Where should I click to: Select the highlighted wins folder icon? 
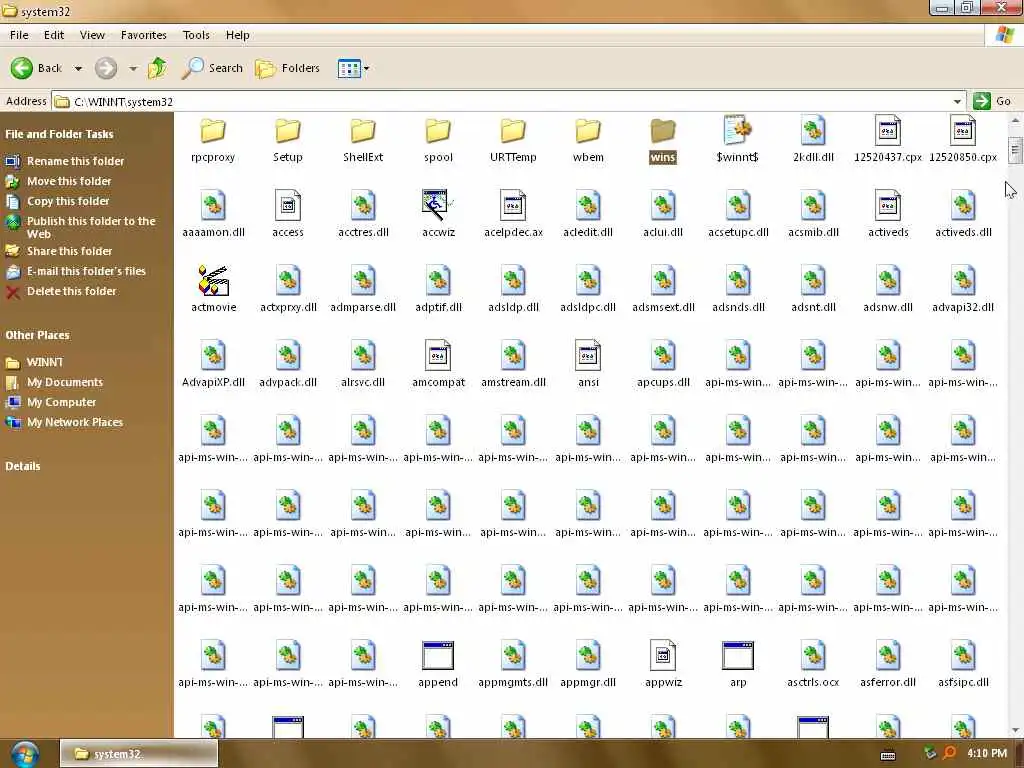(663, 131)
